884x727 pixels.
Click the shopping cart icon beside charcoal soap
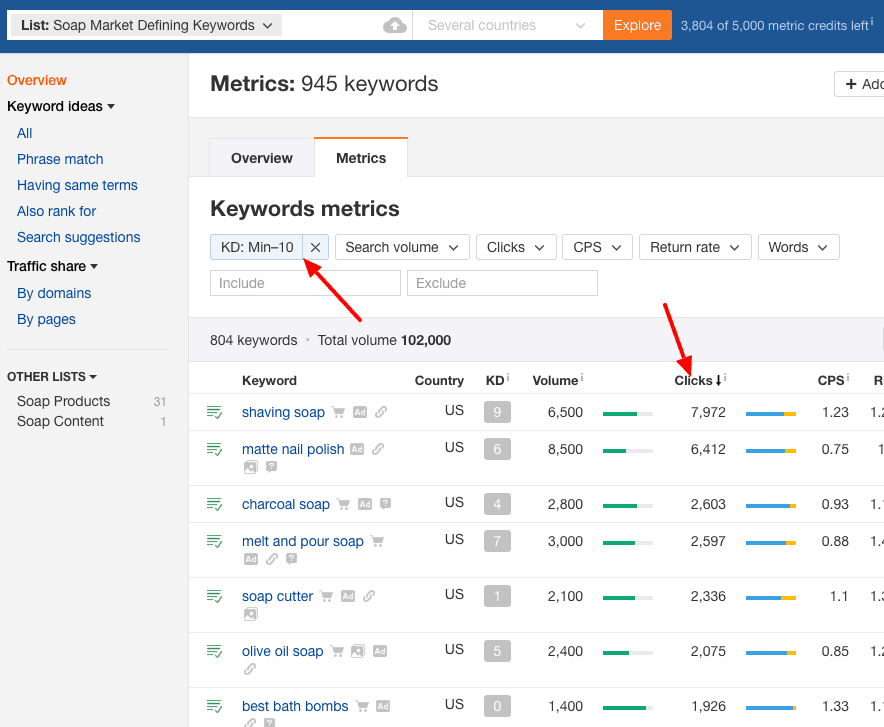[x=341, y=504]
